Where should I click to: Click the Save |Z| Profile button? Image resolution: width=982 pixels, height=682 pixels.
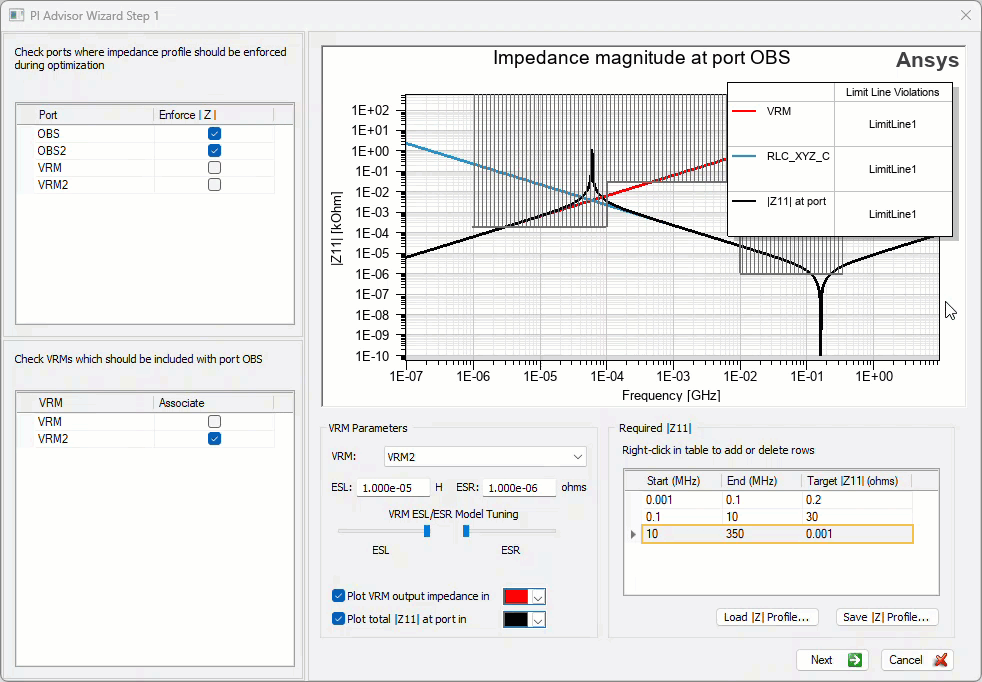[886, 617]
